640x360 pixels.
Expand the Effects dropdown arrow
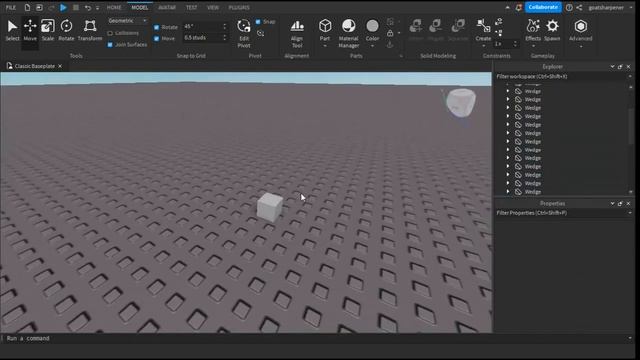533,46
